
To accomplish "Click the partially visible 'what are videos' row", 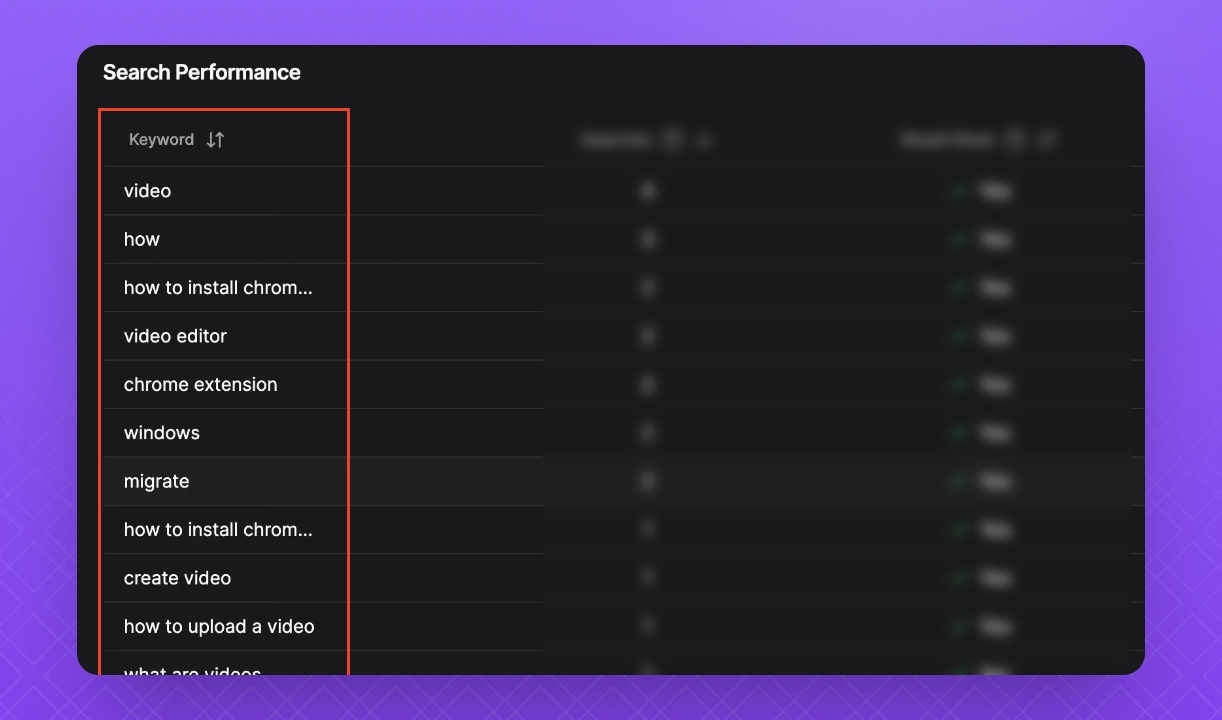I will pos(193,669).
